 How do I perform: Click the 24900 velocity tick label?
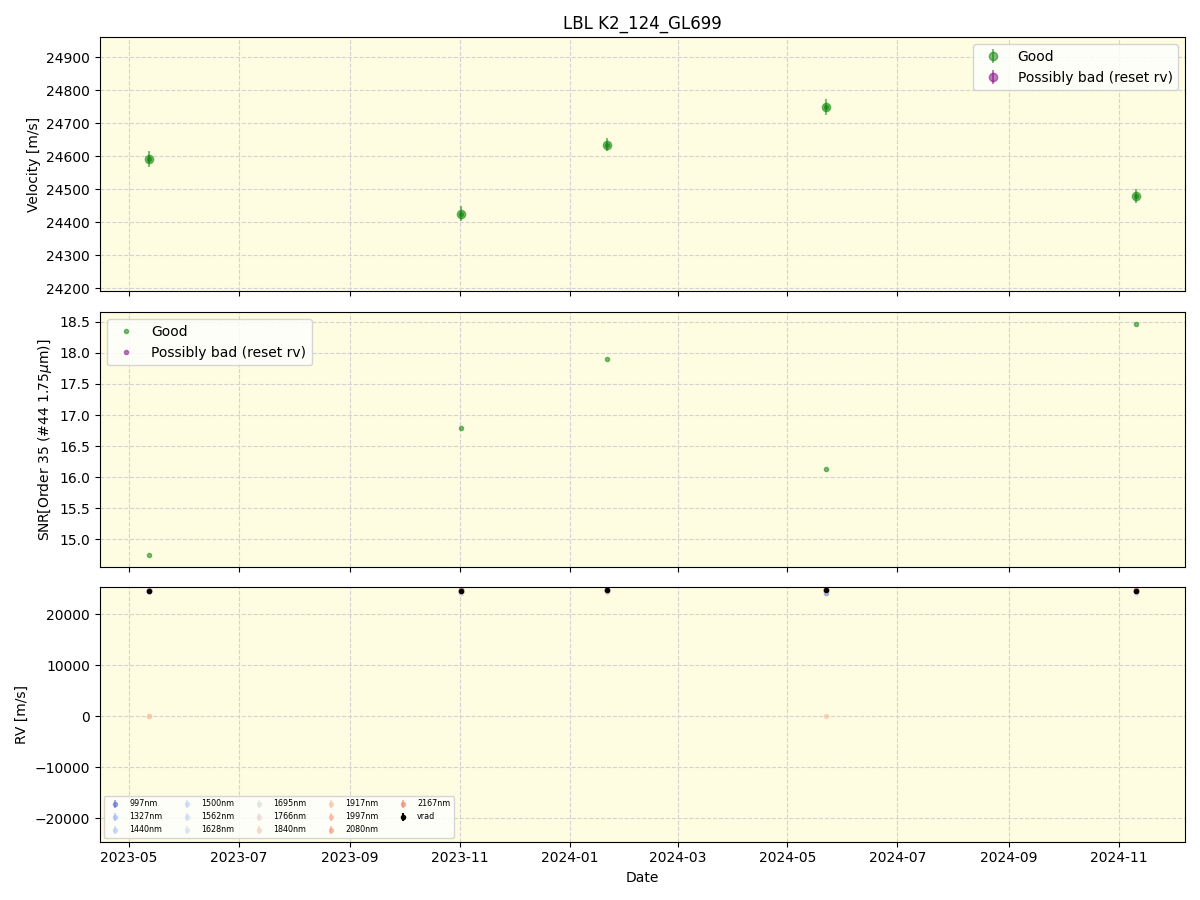[69, 58]
